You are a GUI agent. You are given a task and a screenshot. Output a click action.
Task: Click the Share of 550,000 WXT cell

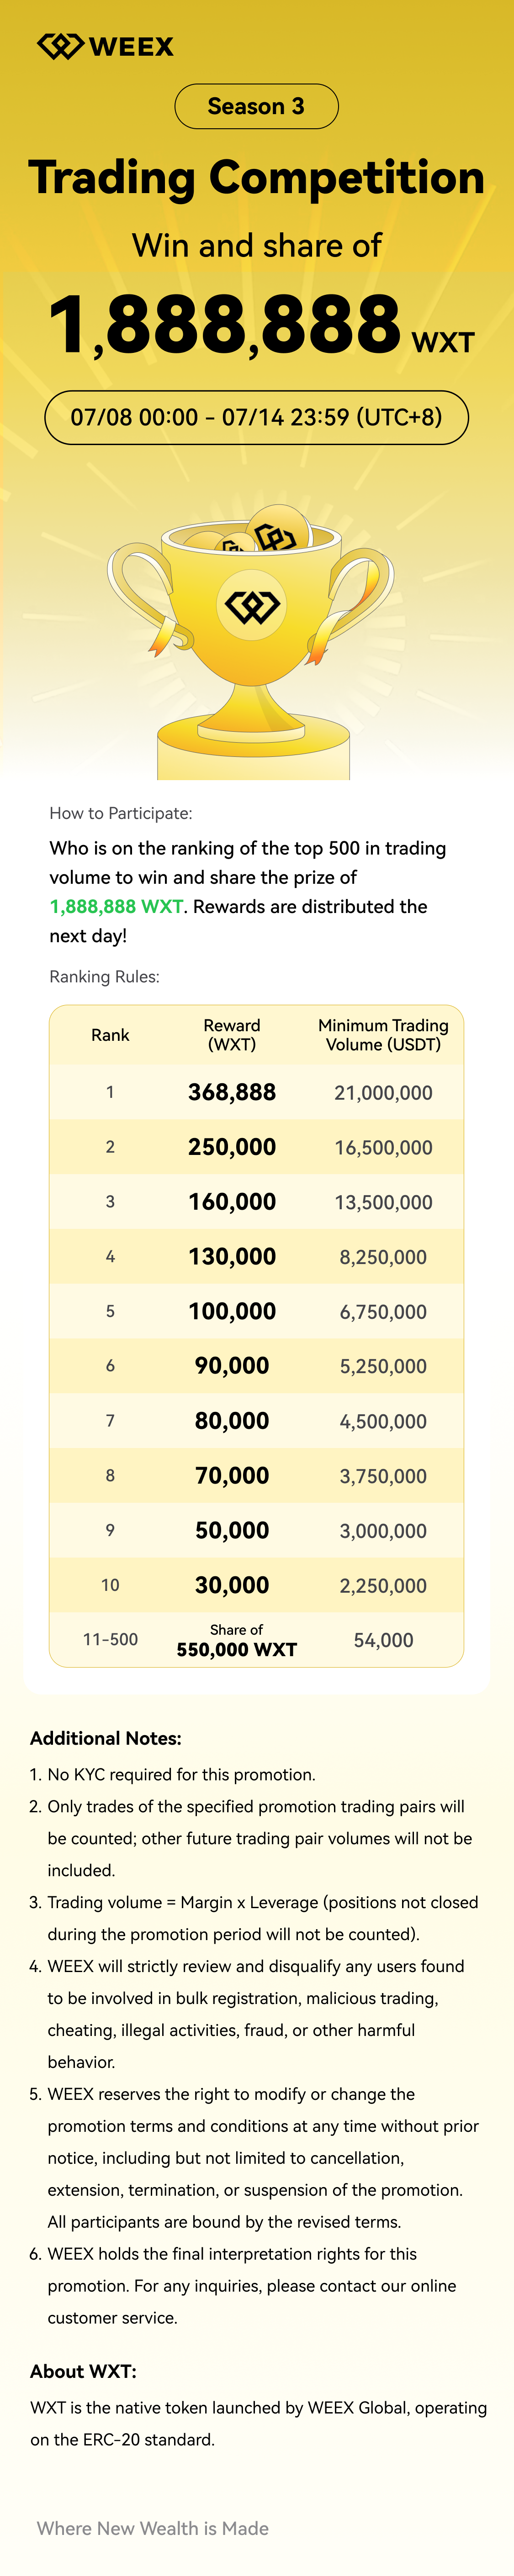tap(236, 1641)
